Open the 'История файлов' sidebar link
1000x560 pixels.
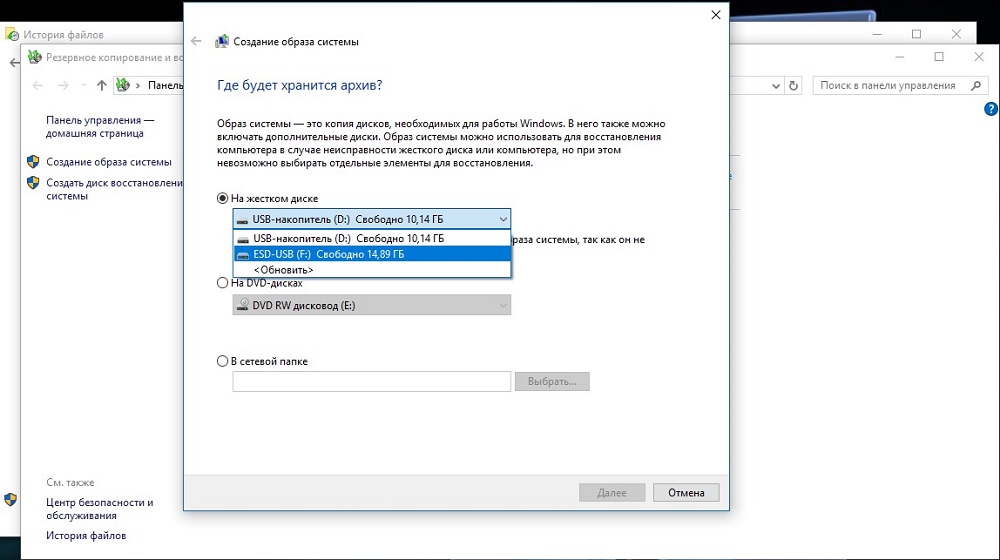click(86, 536)
